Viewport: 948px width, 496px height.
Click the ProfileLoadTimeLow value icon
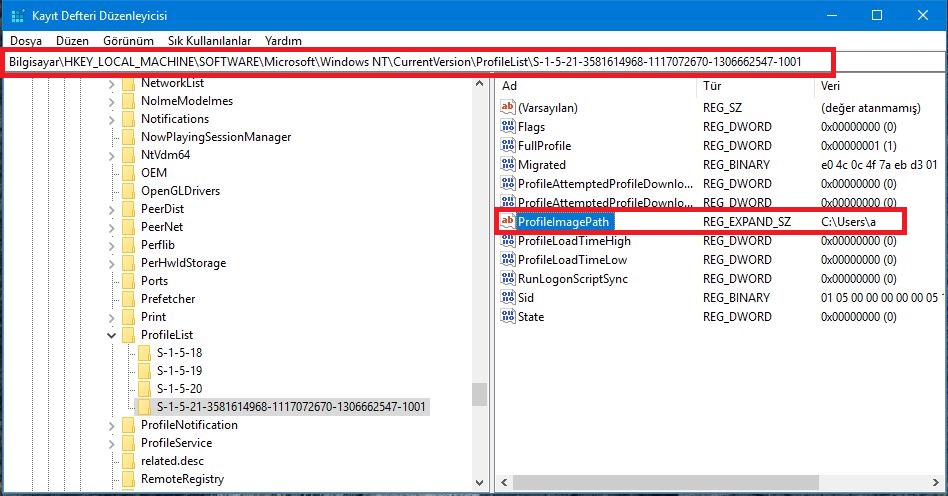[x=507, y=259]
